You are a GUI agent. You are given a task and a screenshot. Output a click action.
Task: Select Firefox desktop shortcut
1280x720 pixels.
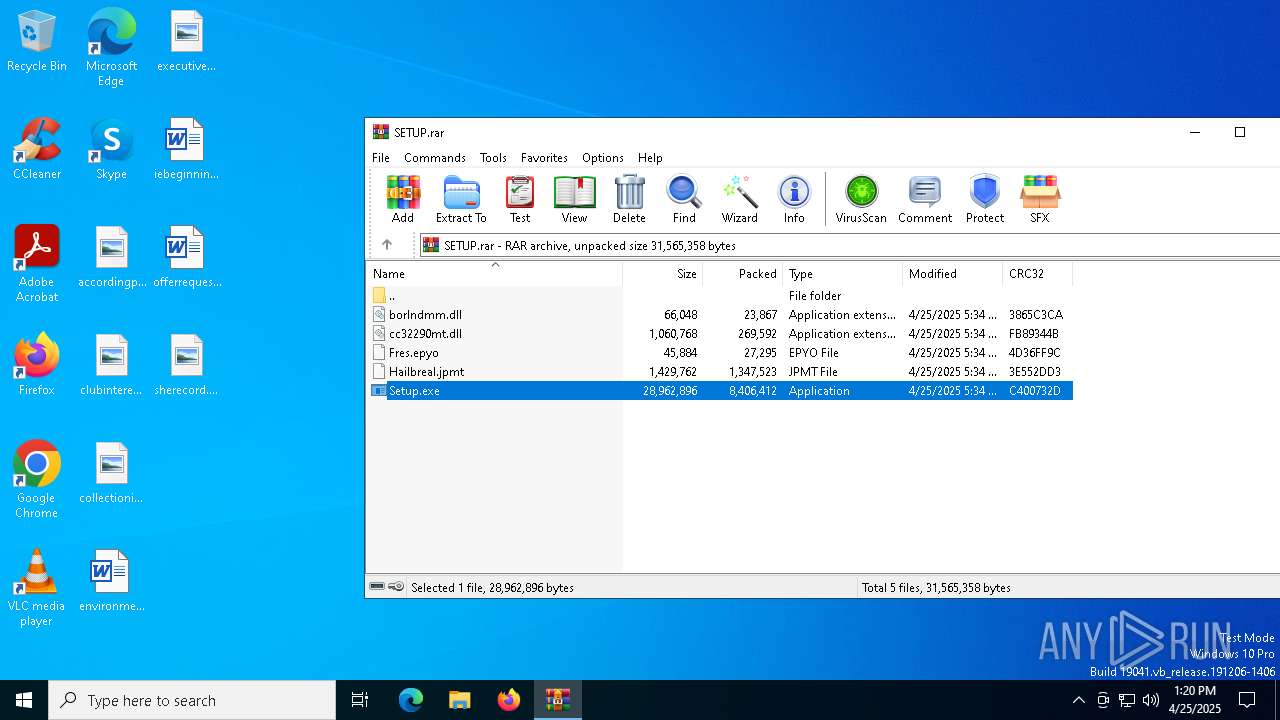(x=37, y=366)
